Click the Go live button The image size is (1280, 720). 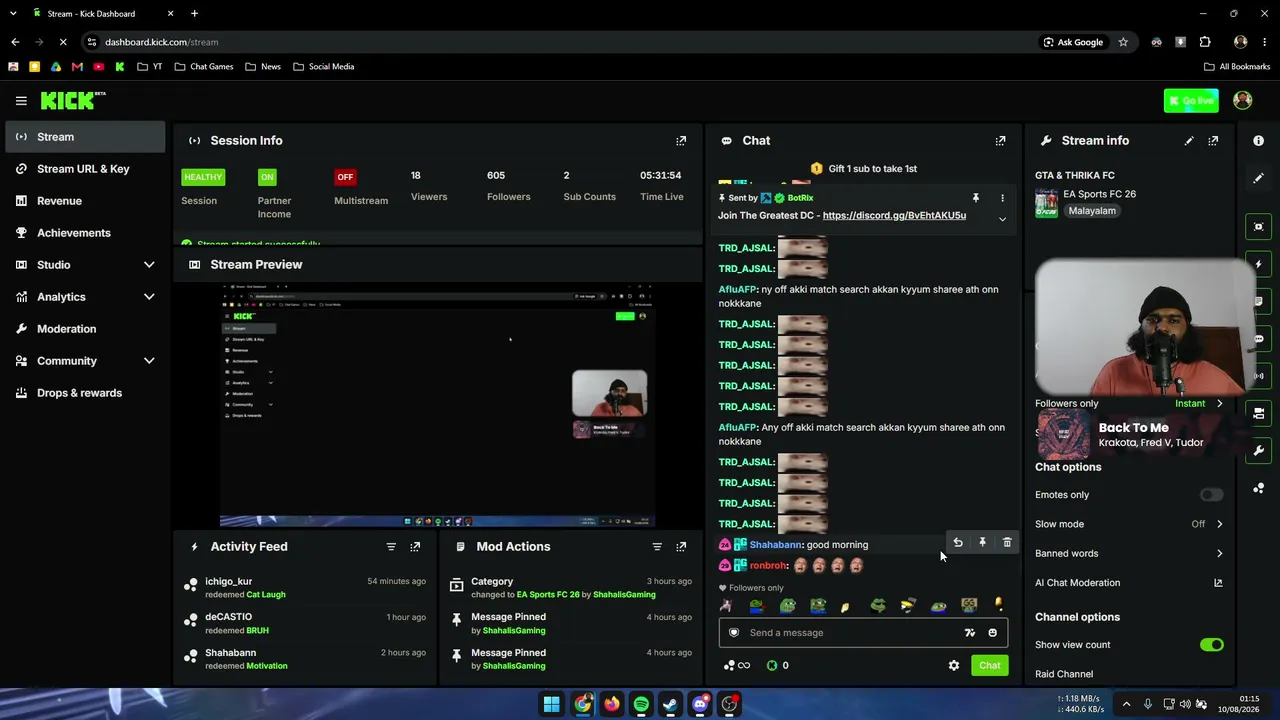pyautogui.click(x=1191, y=100)
